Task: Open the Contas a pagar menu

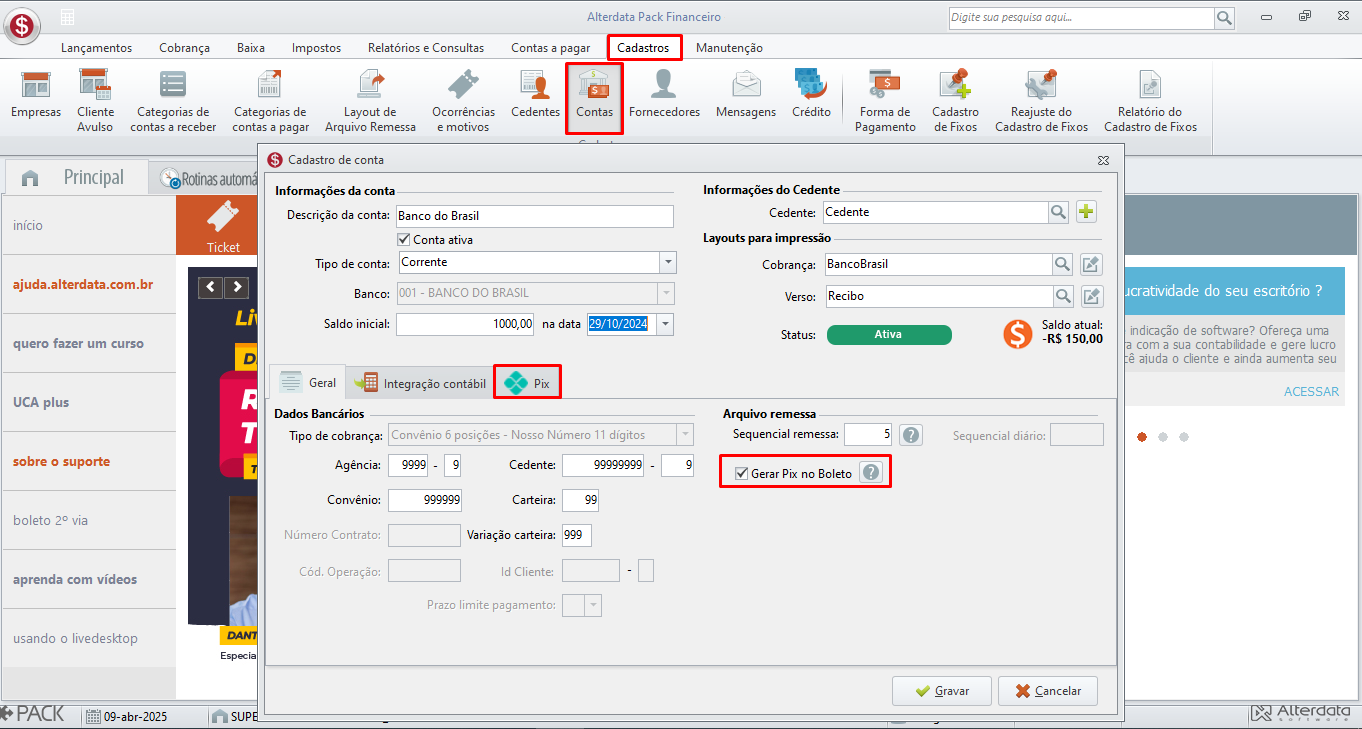Action: 551,48
